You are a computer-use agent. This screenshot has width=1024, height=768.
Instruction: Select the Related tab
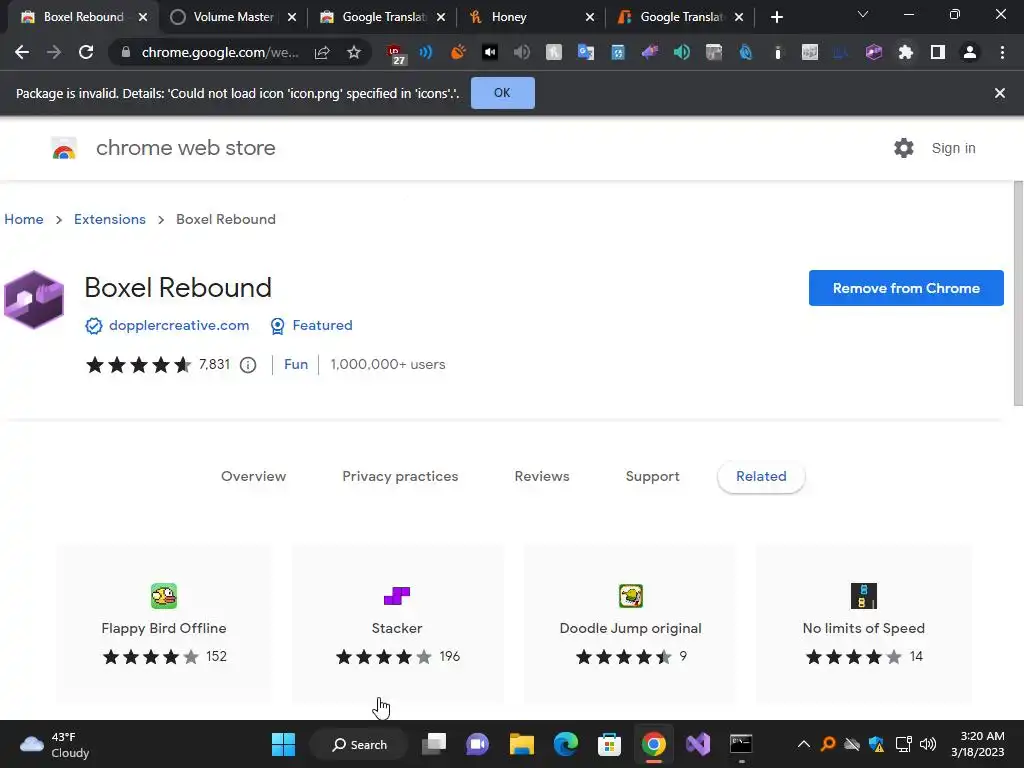click(x=761, y=477)
